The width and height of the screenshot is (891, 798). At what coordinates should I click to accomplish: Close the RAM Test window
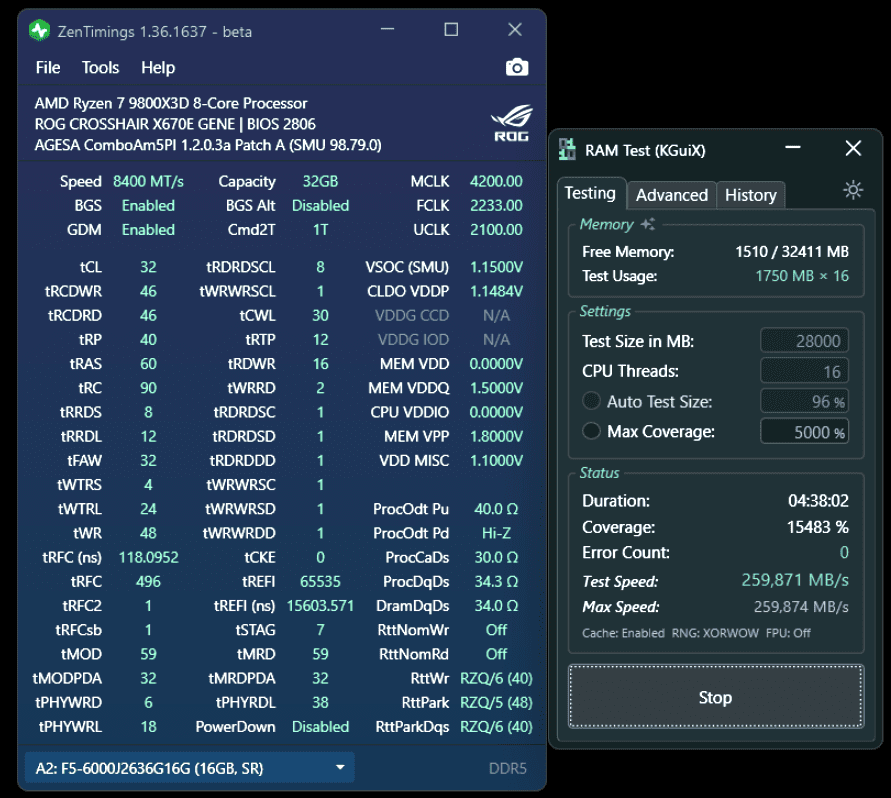pyautogui.click(x=853, y=148)
